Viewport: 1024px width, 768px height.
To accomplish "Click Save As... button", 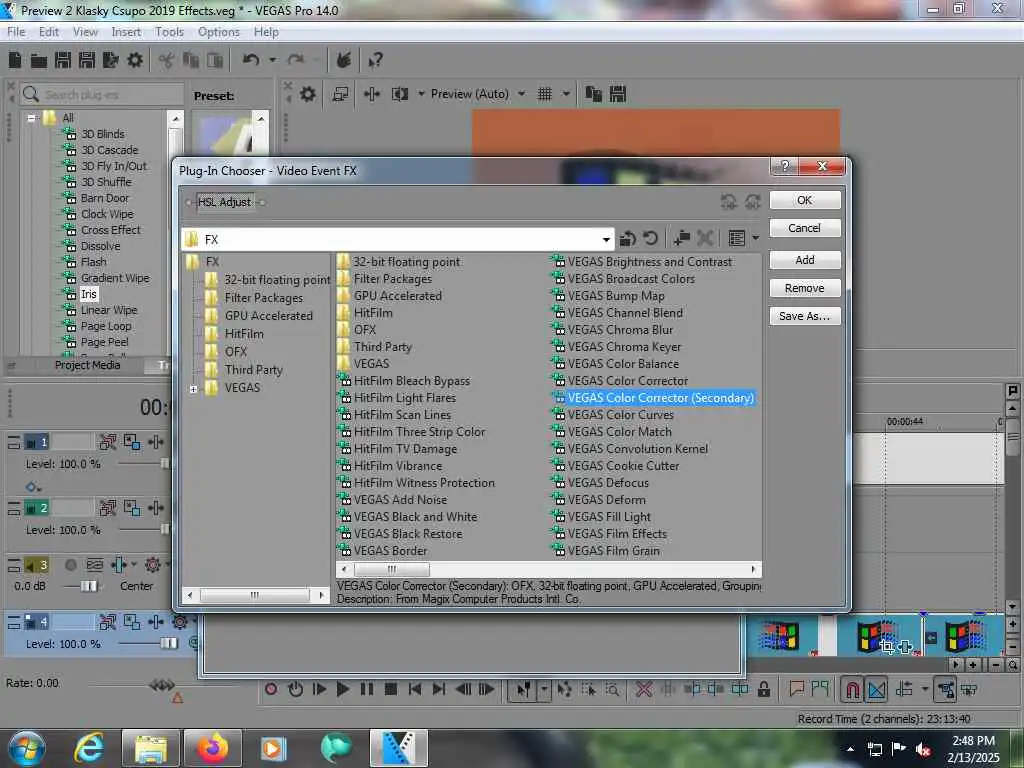I will tap(805, 316).
